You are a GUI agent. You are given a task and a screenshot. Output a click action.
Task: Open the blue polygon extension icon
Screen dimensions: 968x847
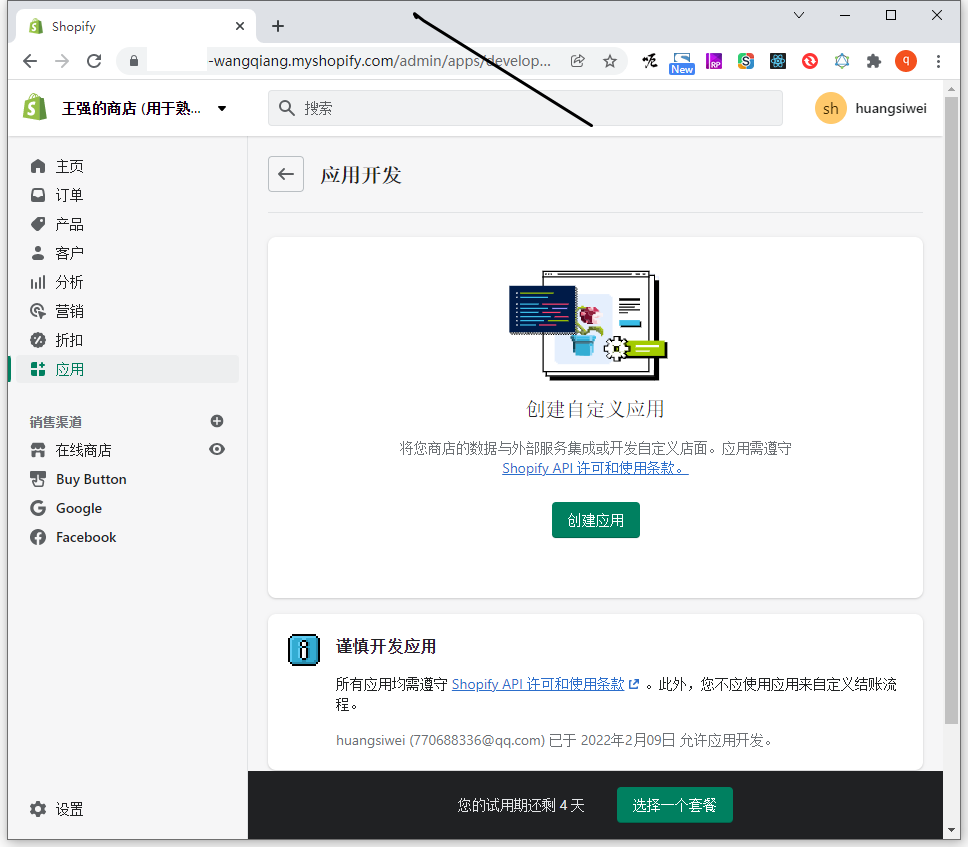[842, 61]
